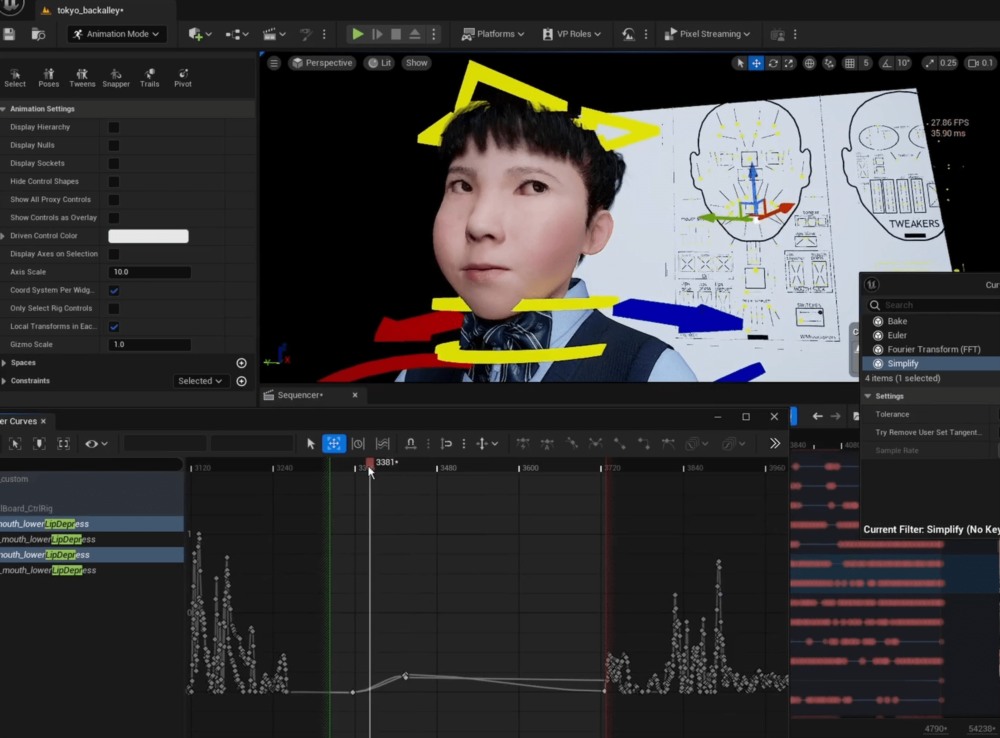Open the Selected constraints filter dropdown

point(200,381)
